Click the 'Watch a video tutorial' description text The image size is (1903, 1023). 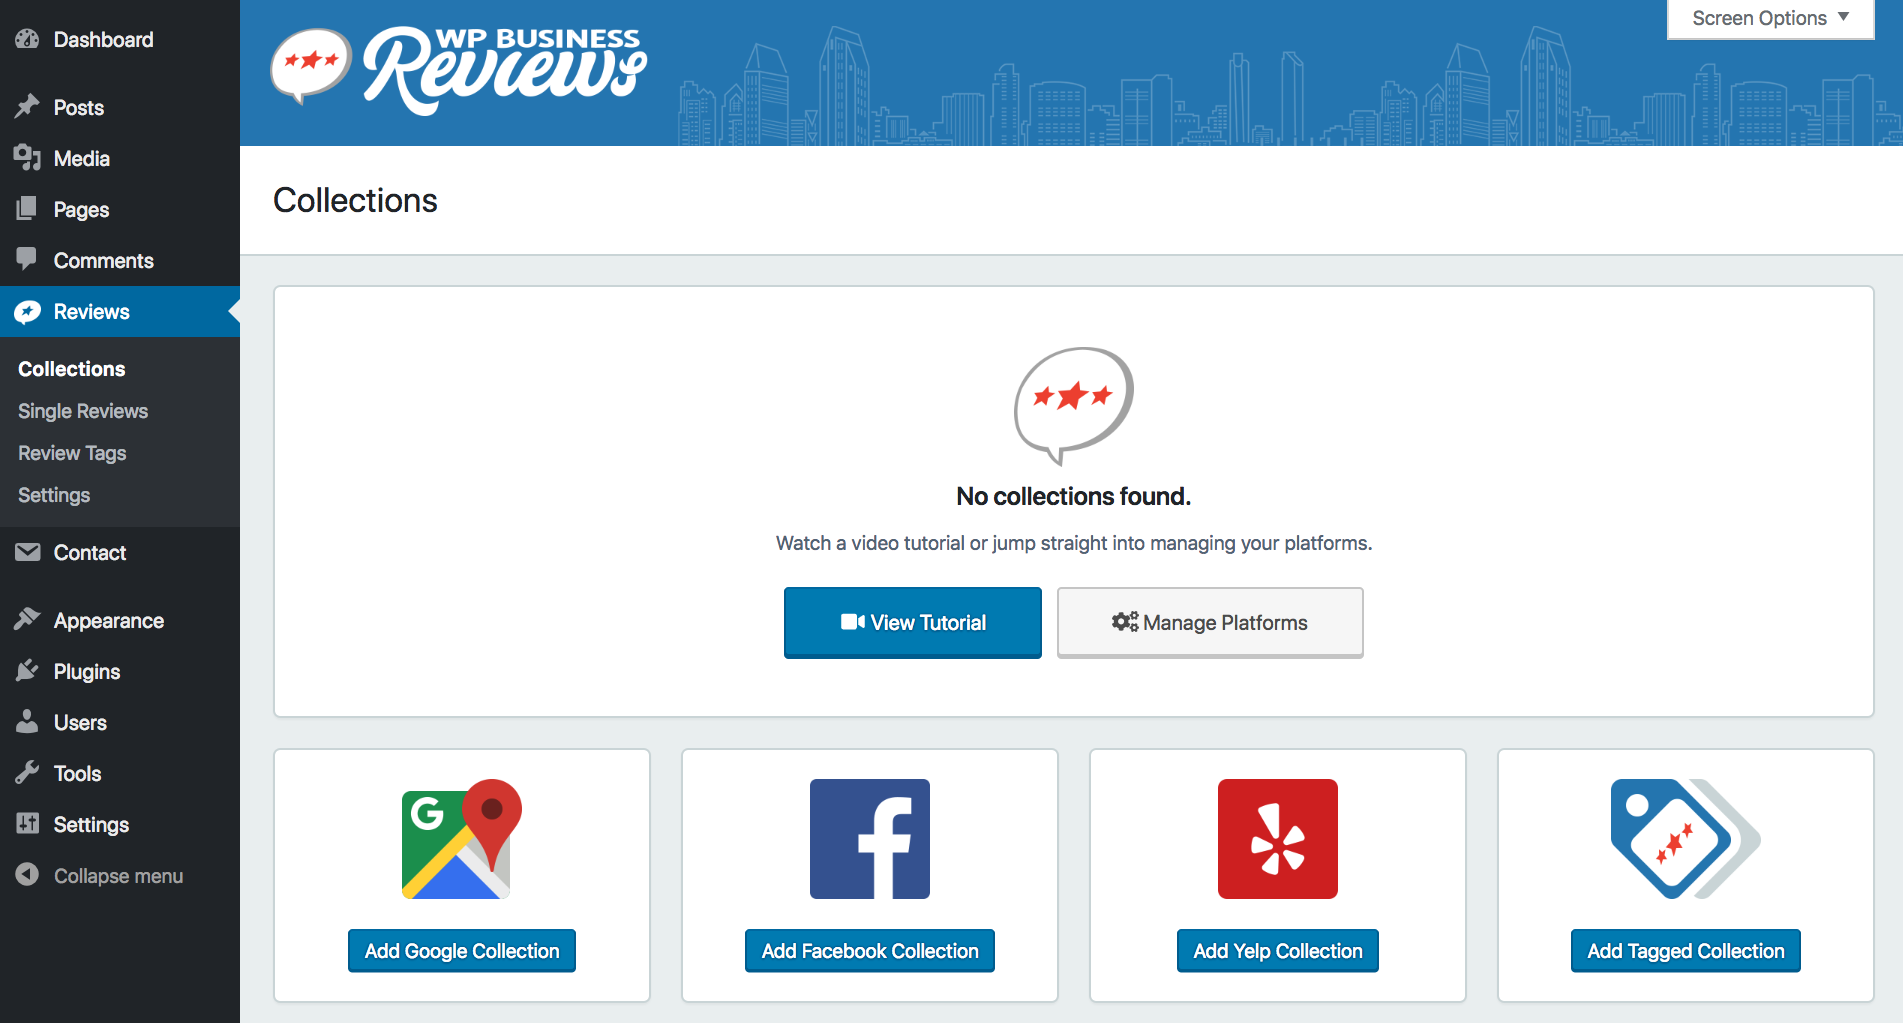click(x=1074, y=543)
